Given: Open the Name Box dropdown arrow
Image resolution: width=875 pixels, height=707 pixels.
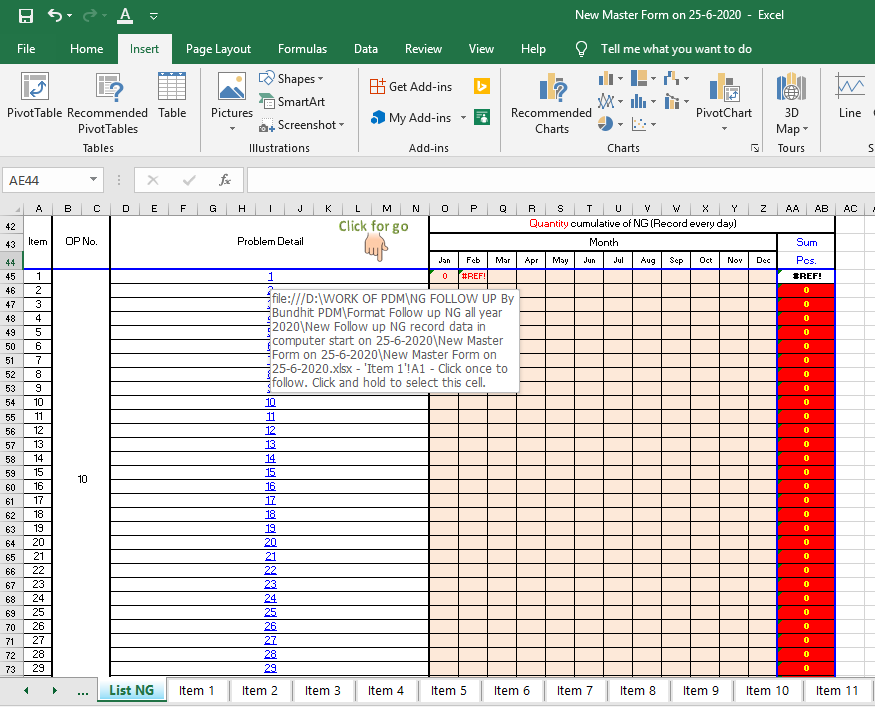Looking at the screenshot, I should 94,180.
